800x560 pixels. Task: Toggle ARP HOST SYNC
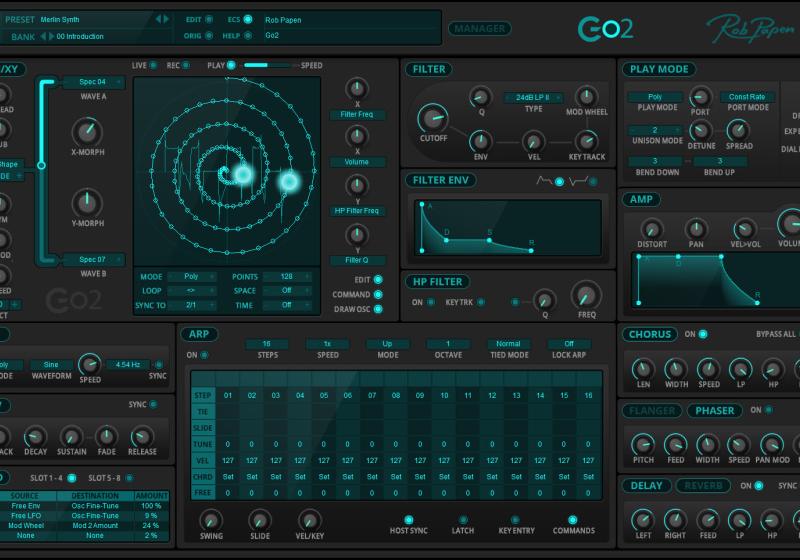(409, 520)
